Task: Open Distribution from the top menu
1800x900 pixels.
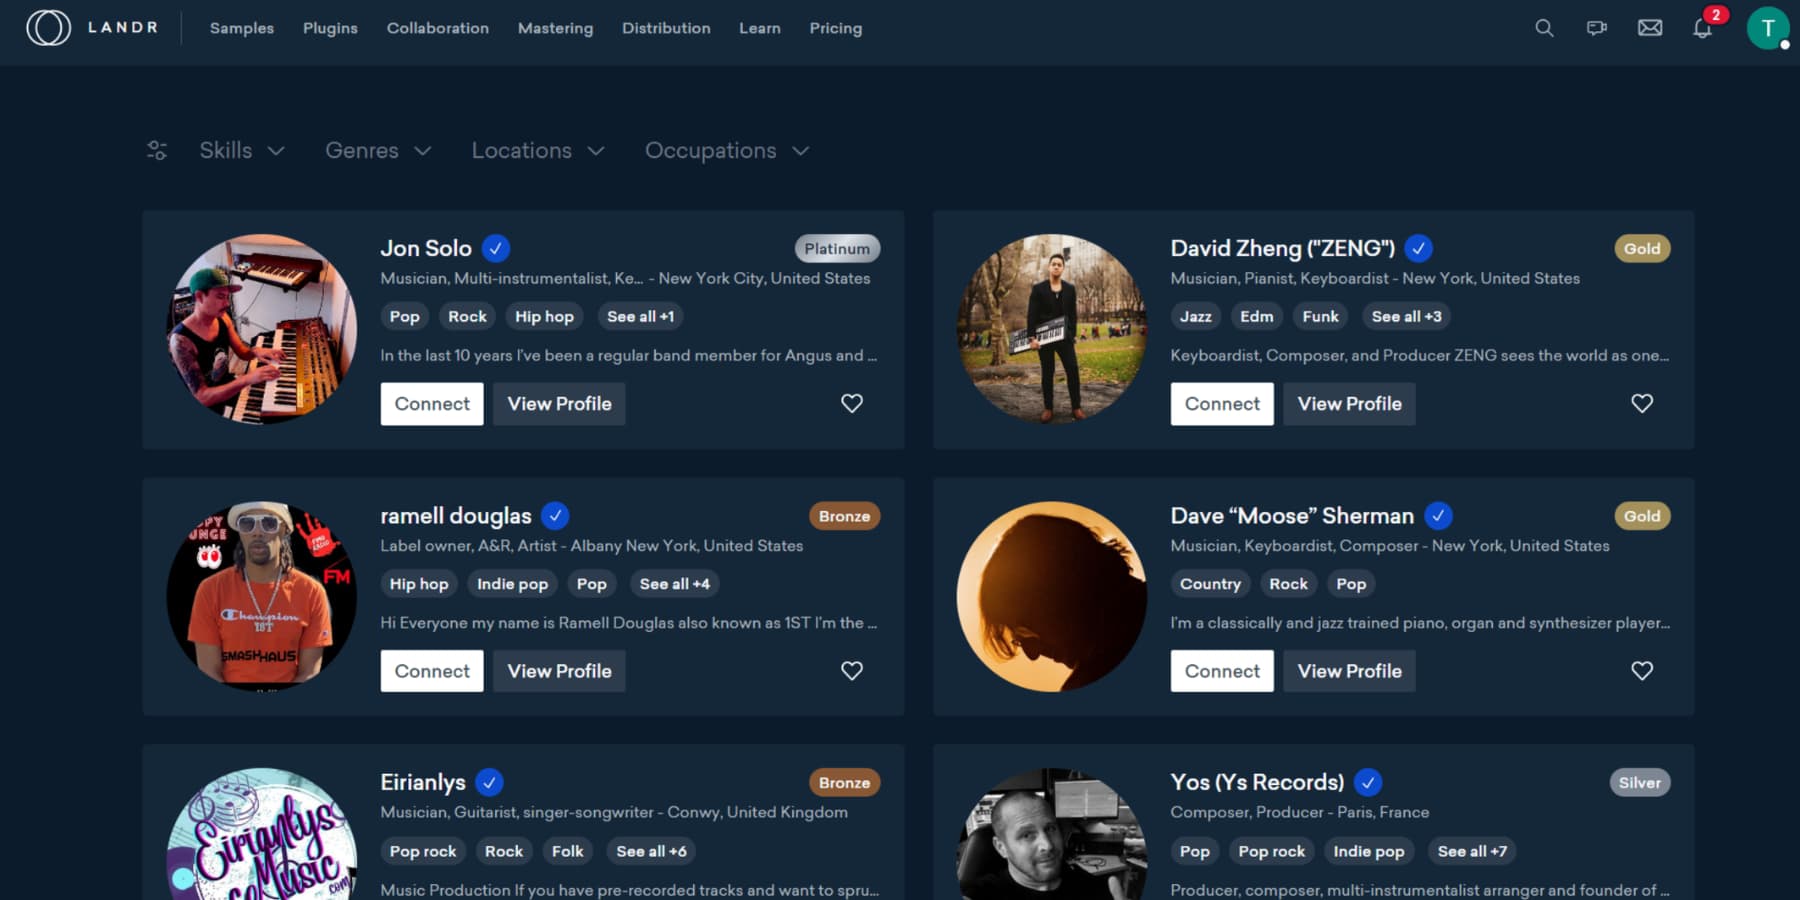Action: point(666,28)
